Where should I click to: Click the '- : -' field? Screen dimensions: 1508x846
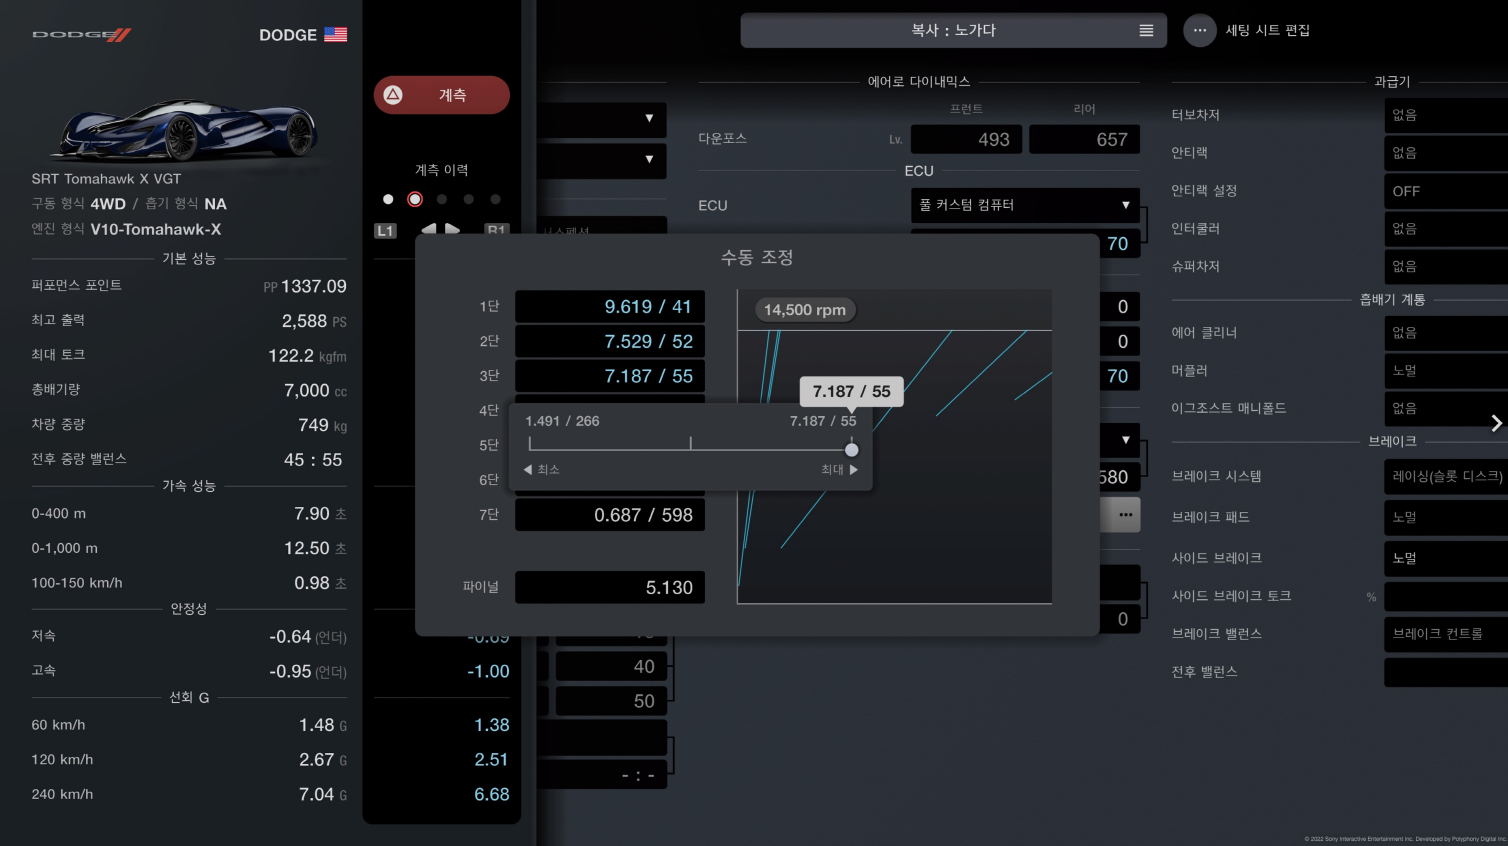click(x=603, y=775)
